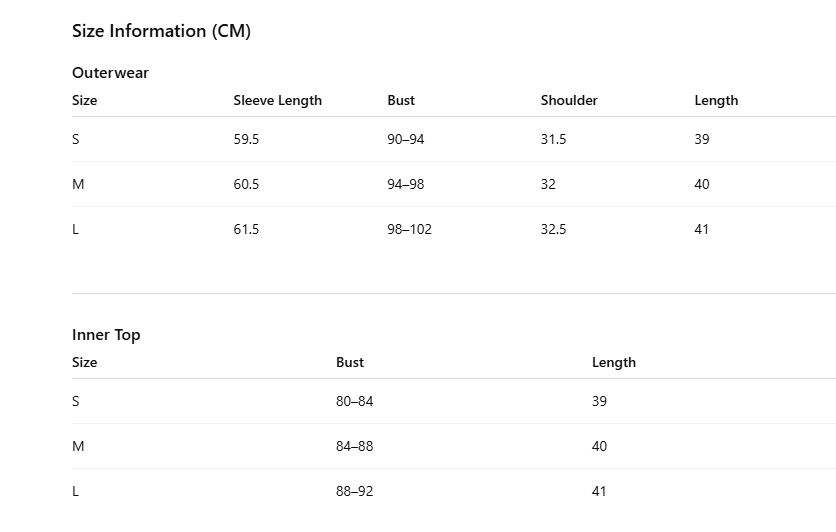Select the 98–102 bust cell

click(x=409, y=229)
